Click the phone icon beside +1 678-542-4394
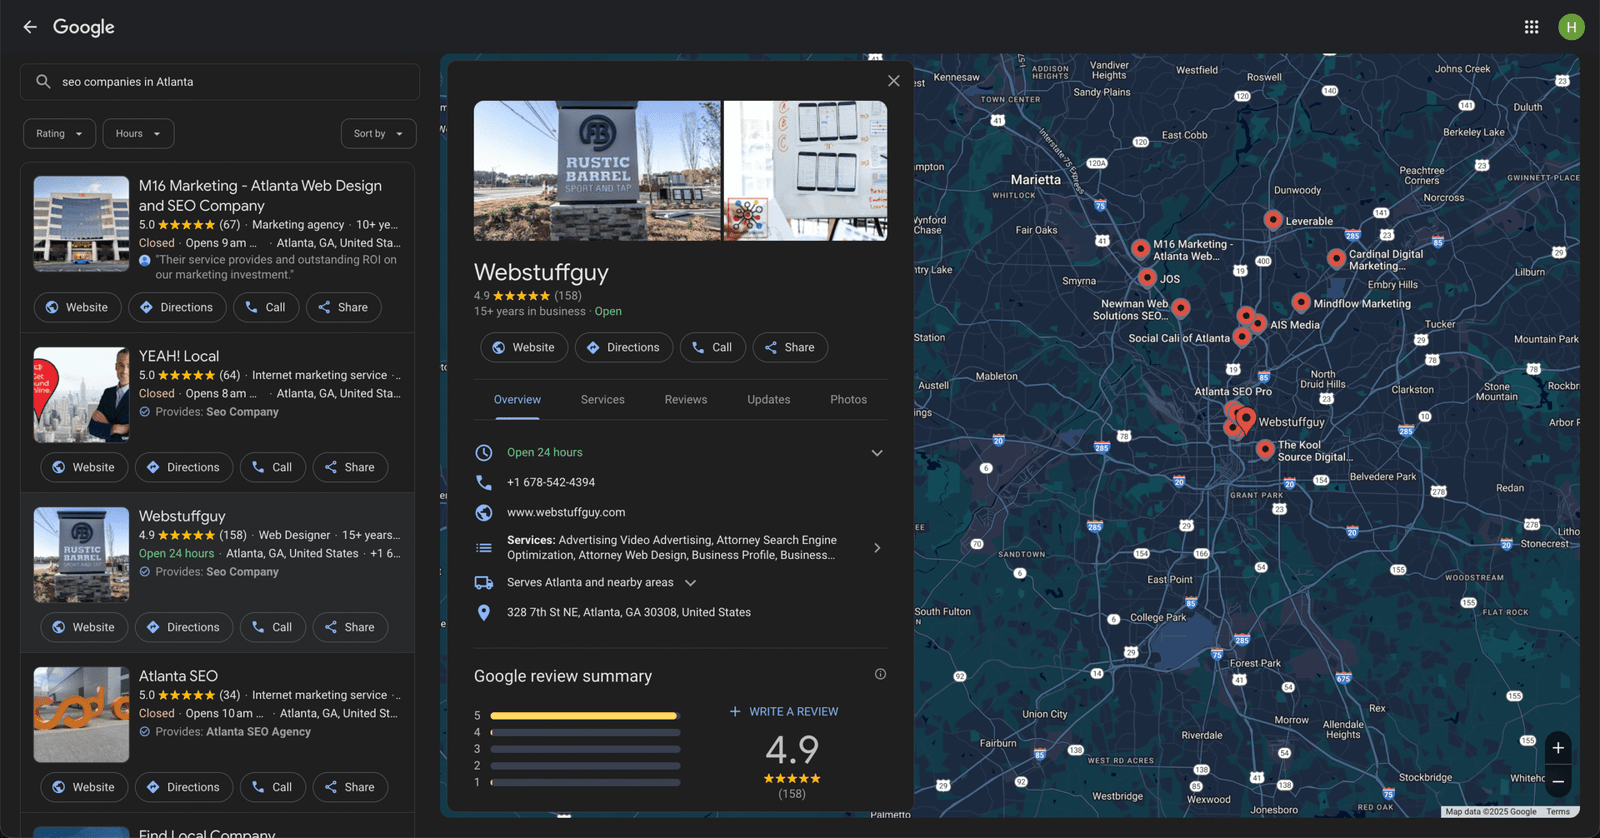This screenshot has width=1600, height=838. 484,483
